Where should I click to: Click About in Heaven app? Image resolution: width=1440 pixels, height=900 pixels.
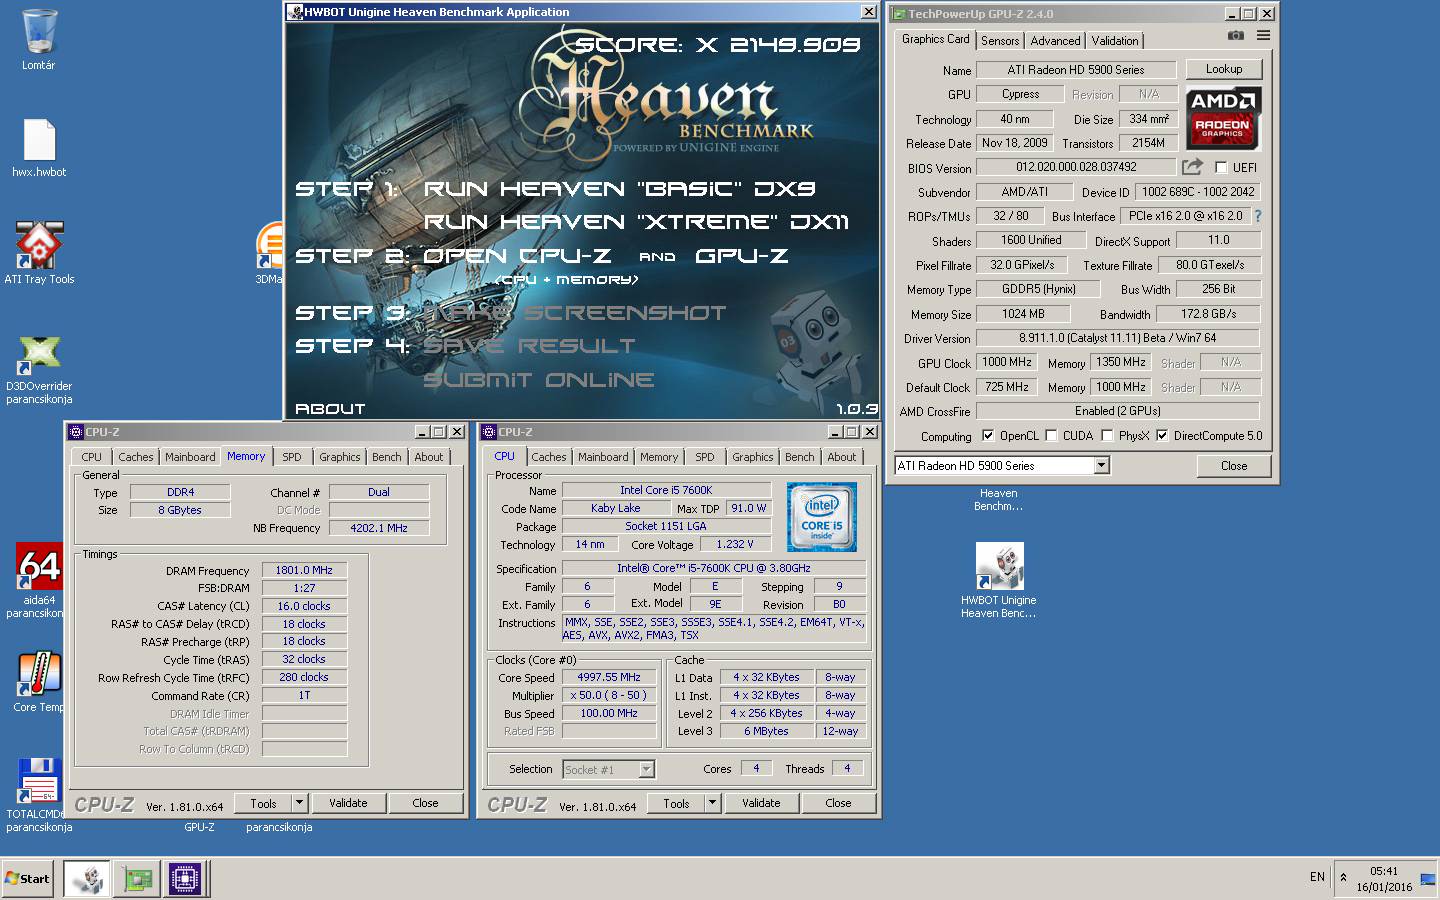point(331,409)
